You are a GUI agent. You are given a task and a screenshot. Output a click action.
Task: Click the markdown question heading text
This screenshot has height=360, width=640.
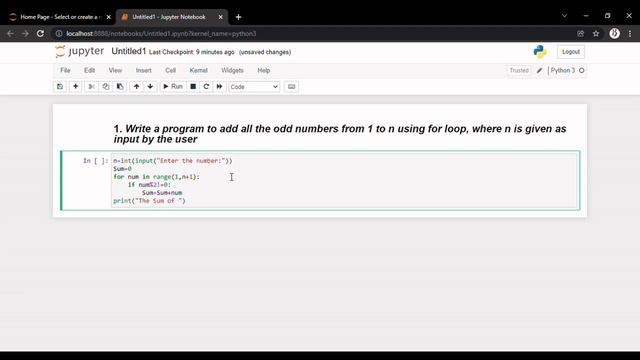pos(340,134)
